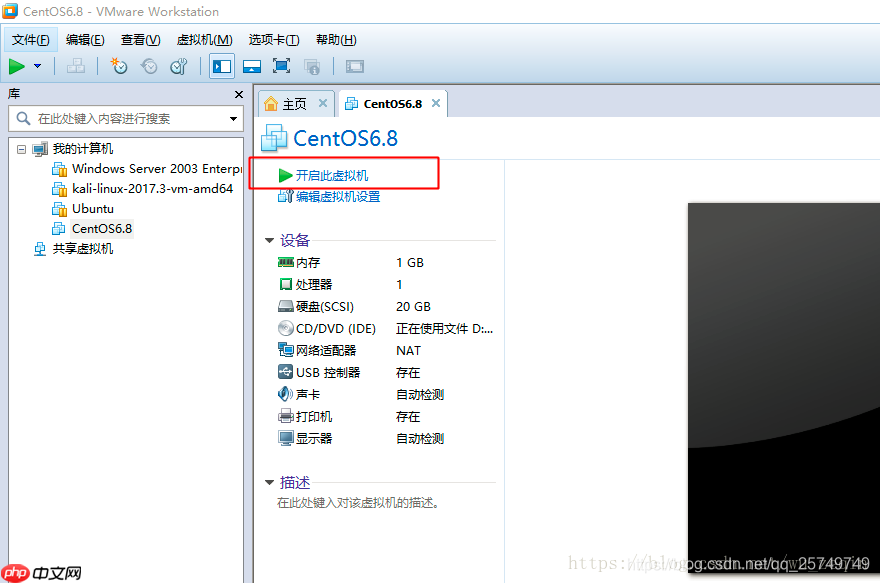Screen dimensions: 880x583
Task: Click 编辑虚拟机设置 link
Action: coord(329,196)
